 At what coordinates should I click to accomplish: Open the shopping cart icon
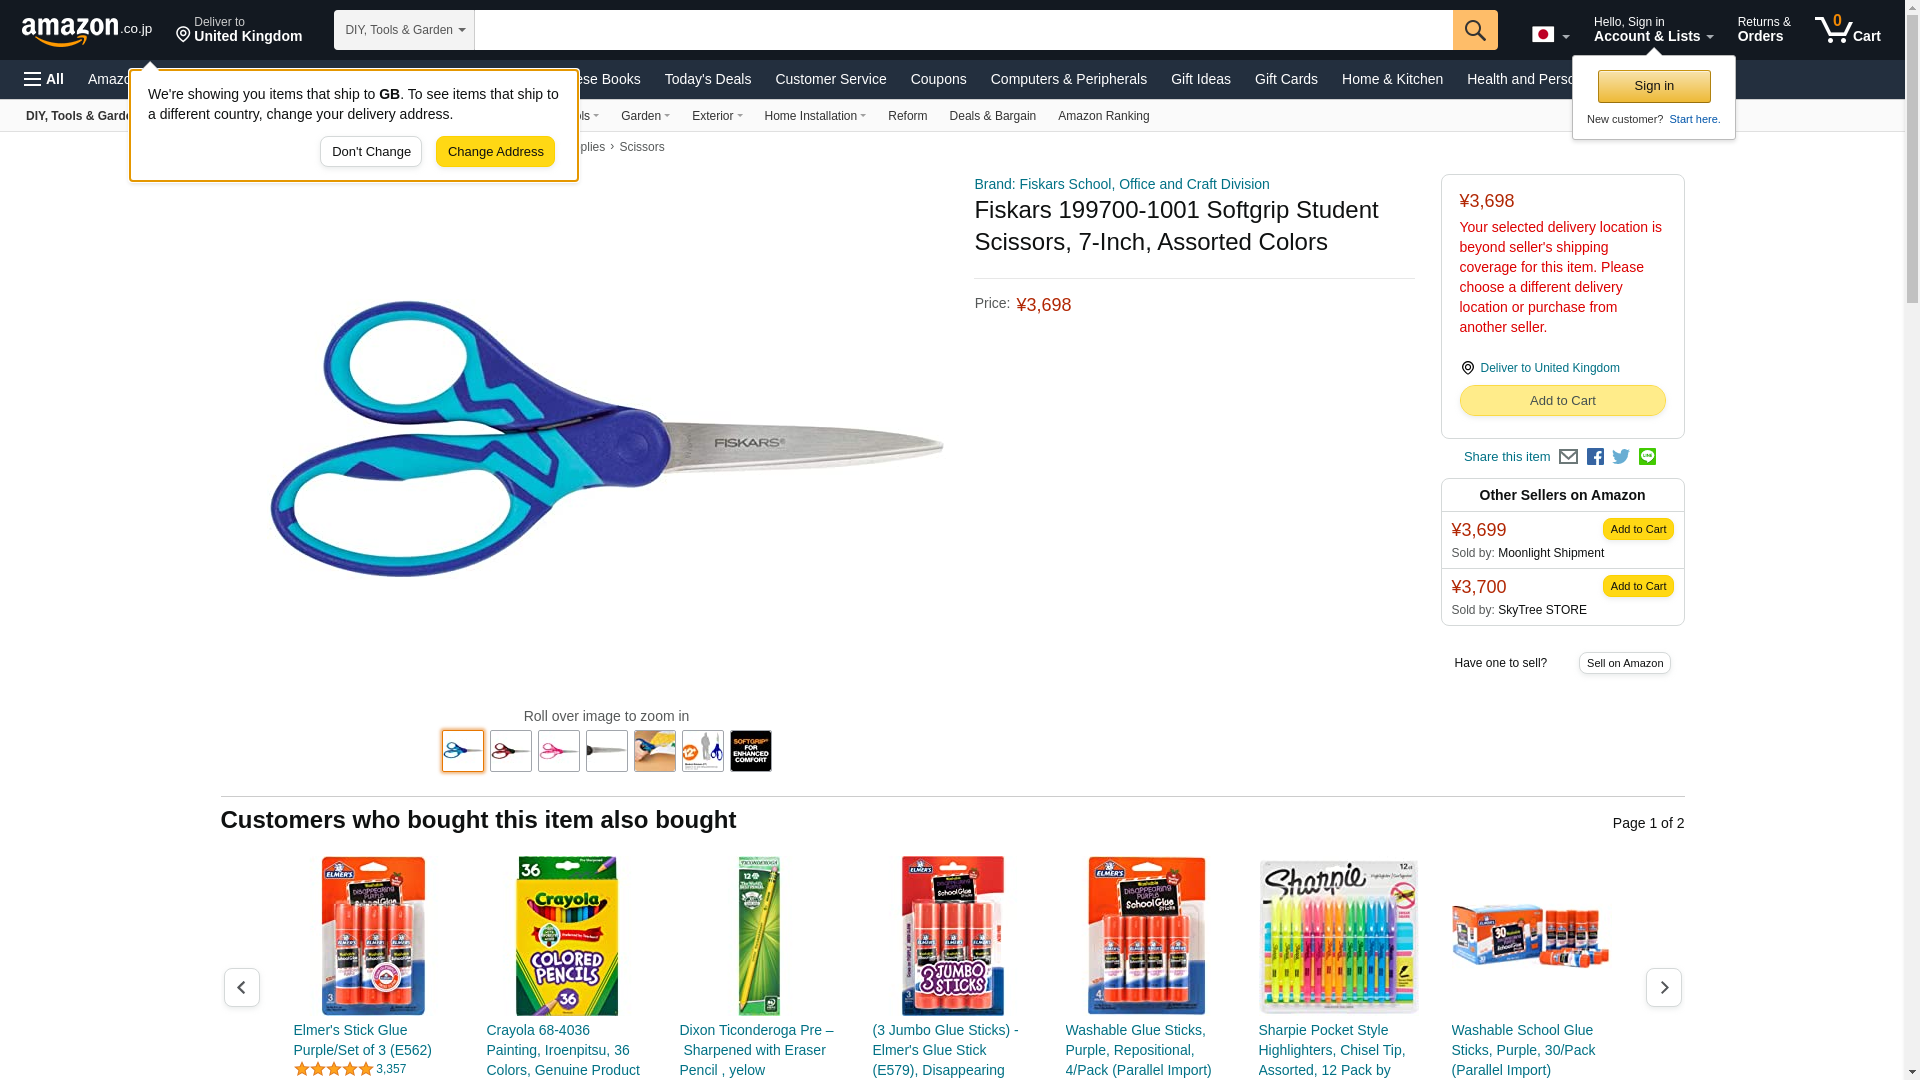point(1848,29)
